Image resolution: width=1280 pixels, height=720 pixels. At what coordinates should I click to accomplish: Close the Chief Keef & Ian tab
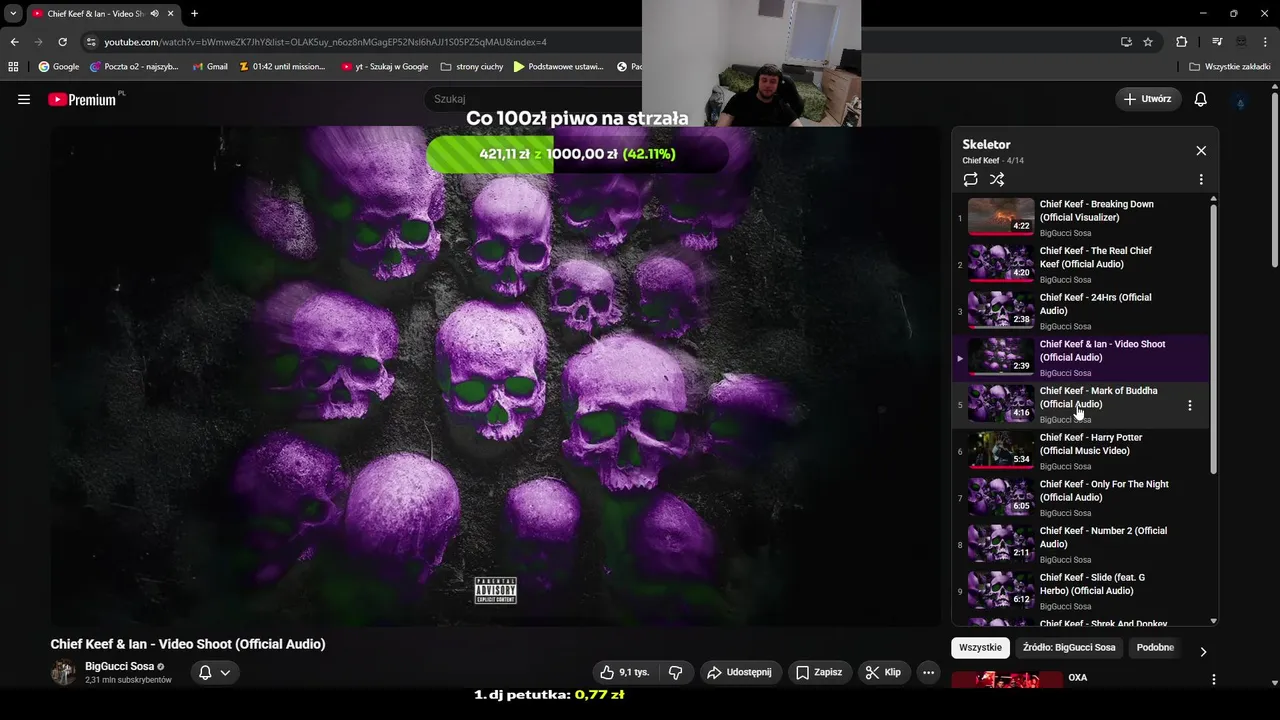pyautogui.click(x=172, y=13)
